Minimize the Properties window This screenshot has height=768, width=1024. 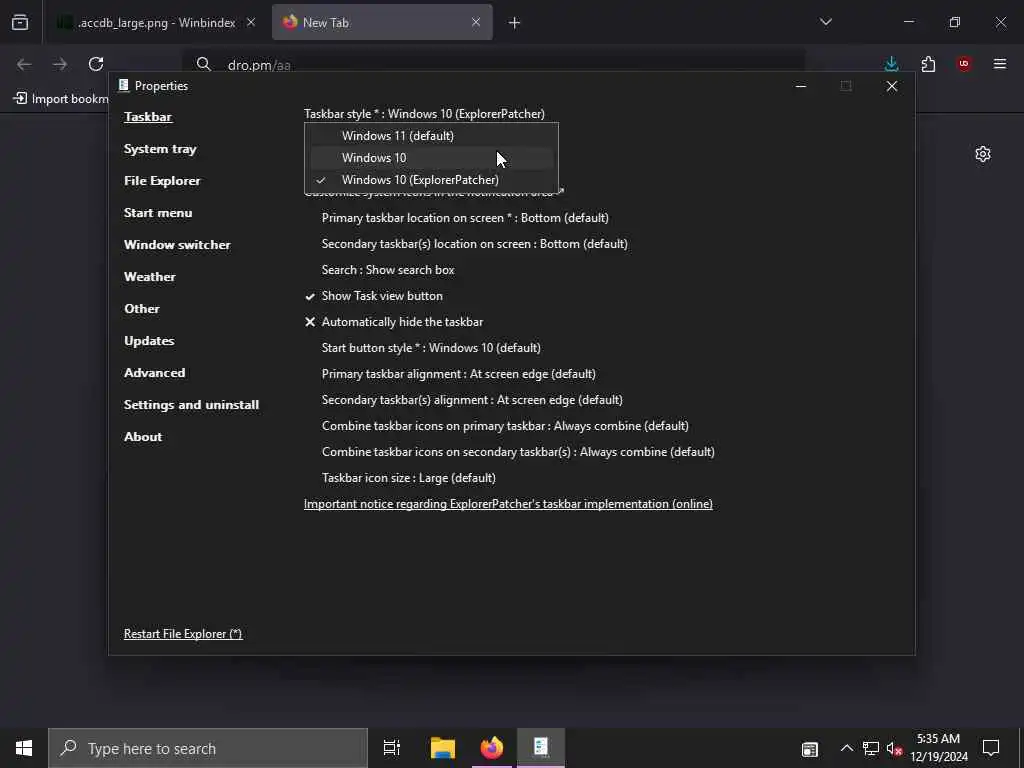coord(801,86)
